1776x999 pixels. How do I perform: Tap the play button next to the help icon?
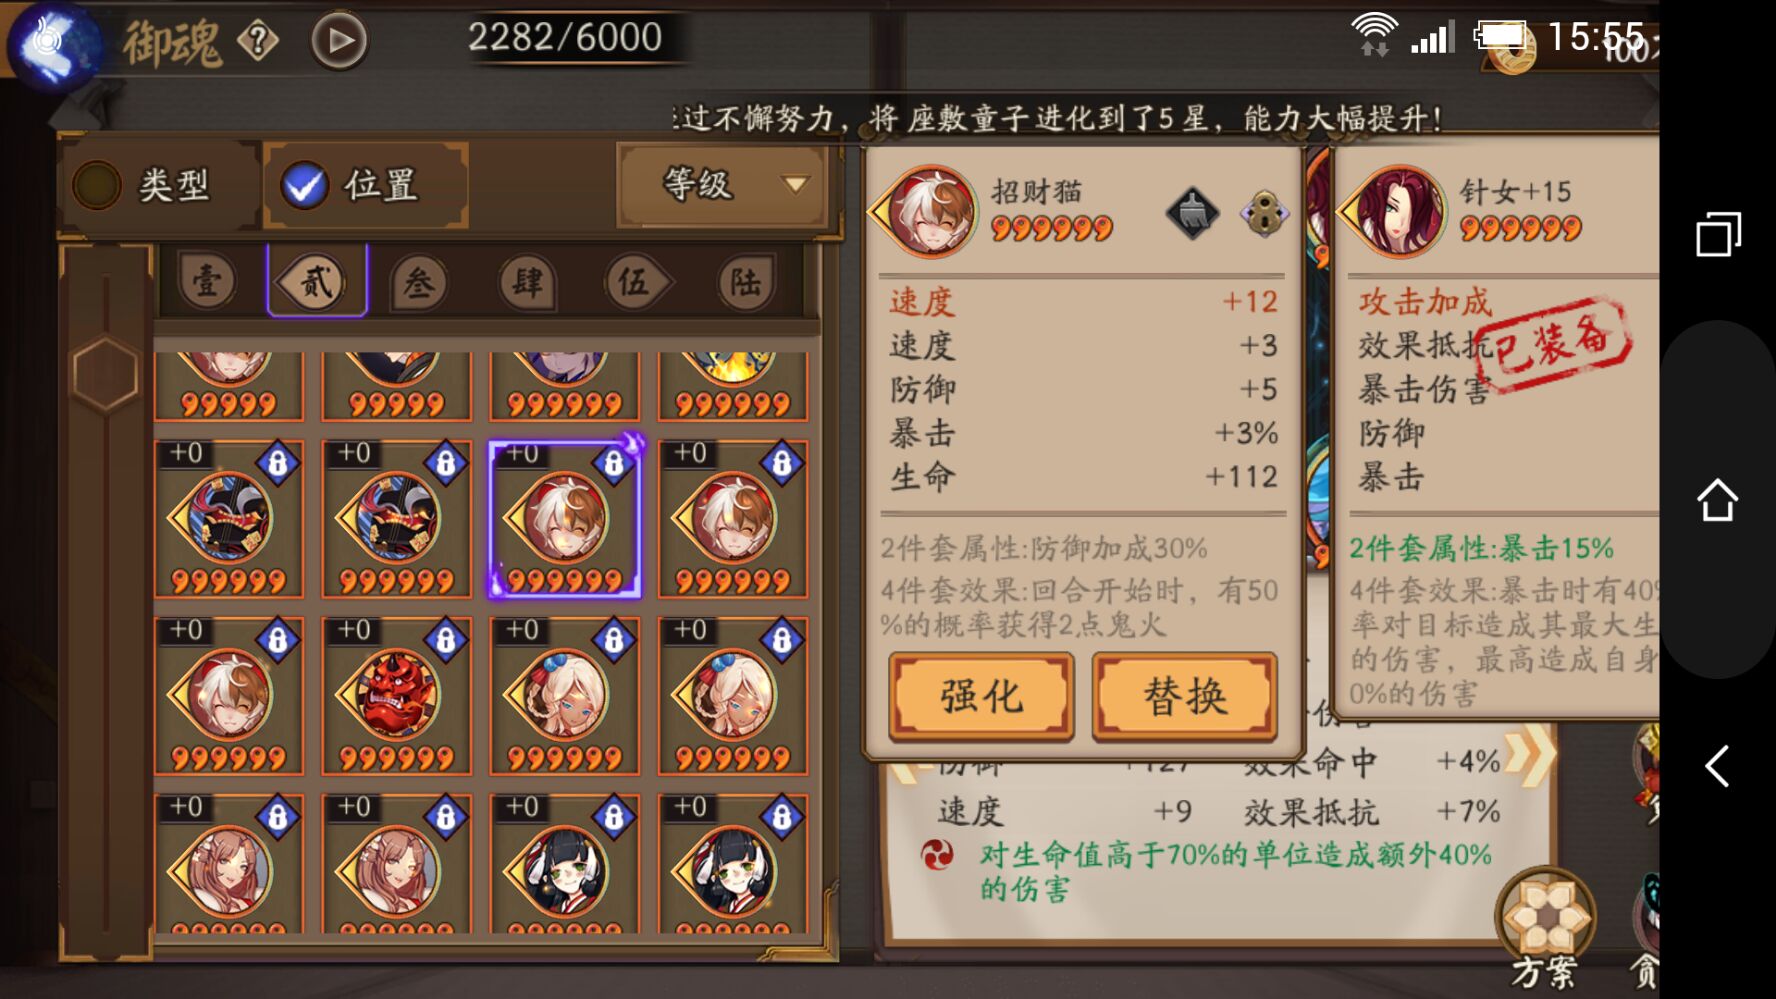coord(339,41)
